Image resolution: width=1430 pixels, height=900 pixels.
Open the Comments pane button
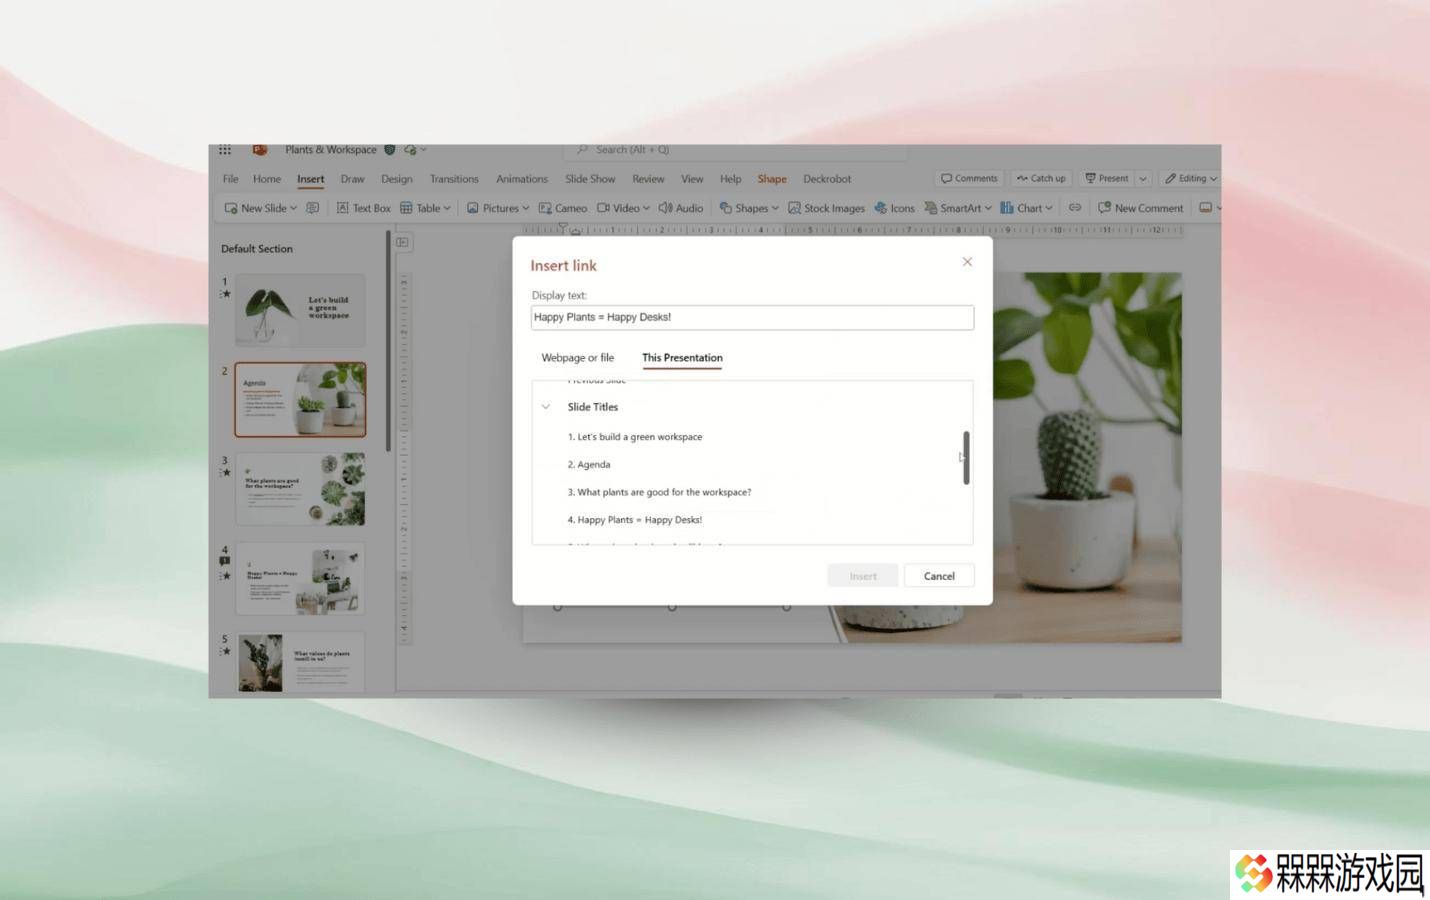pos(969,178)
